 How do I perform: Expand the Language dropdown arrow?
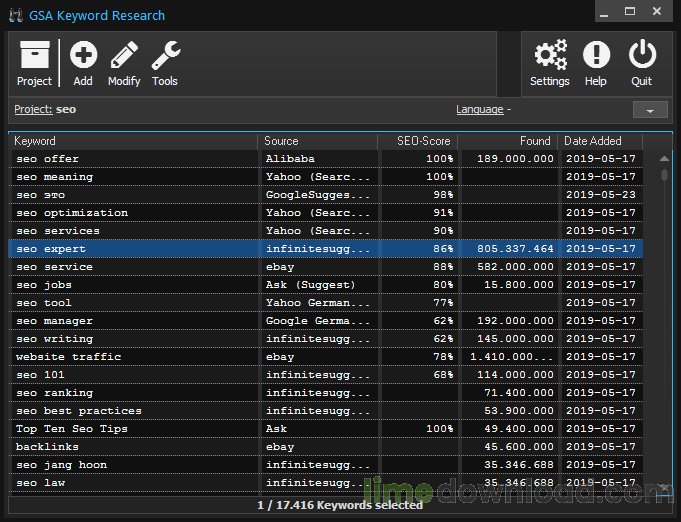coord(650,110)
